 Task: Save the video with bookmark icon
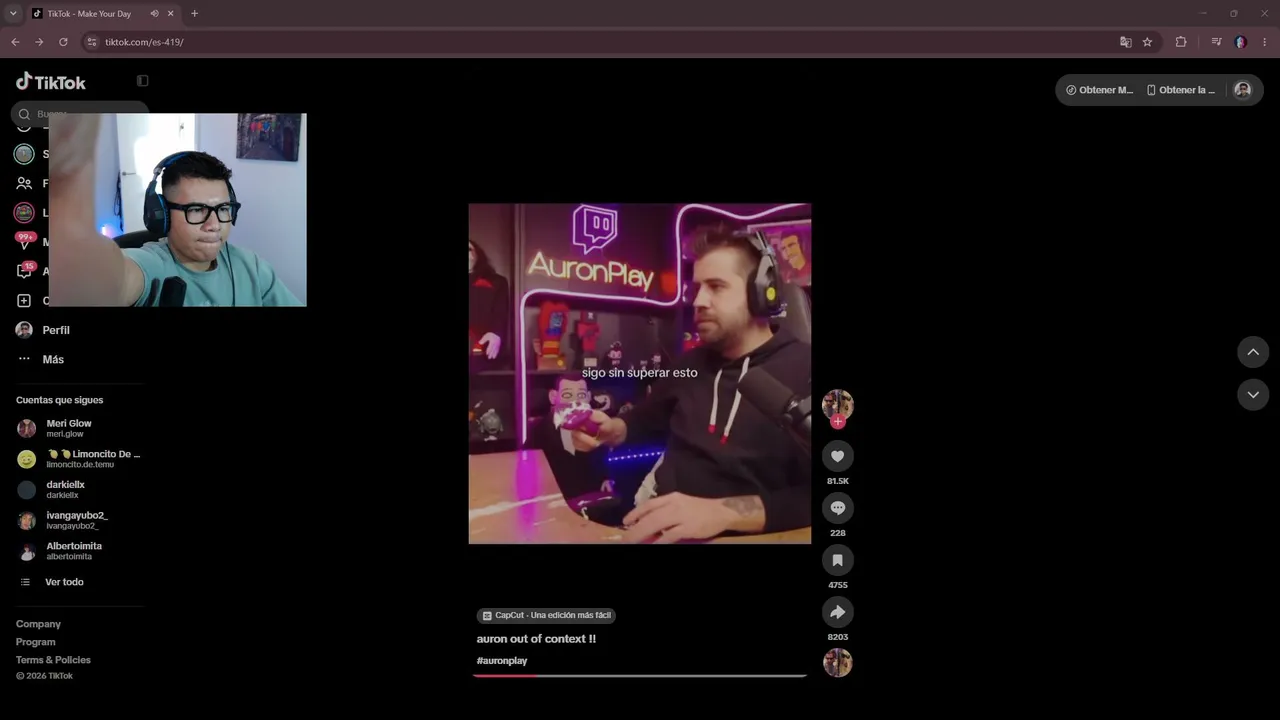point(838,560)
